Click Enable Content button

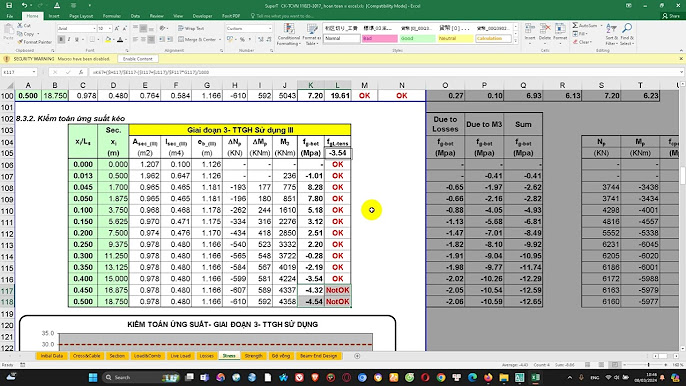point(137,59)
